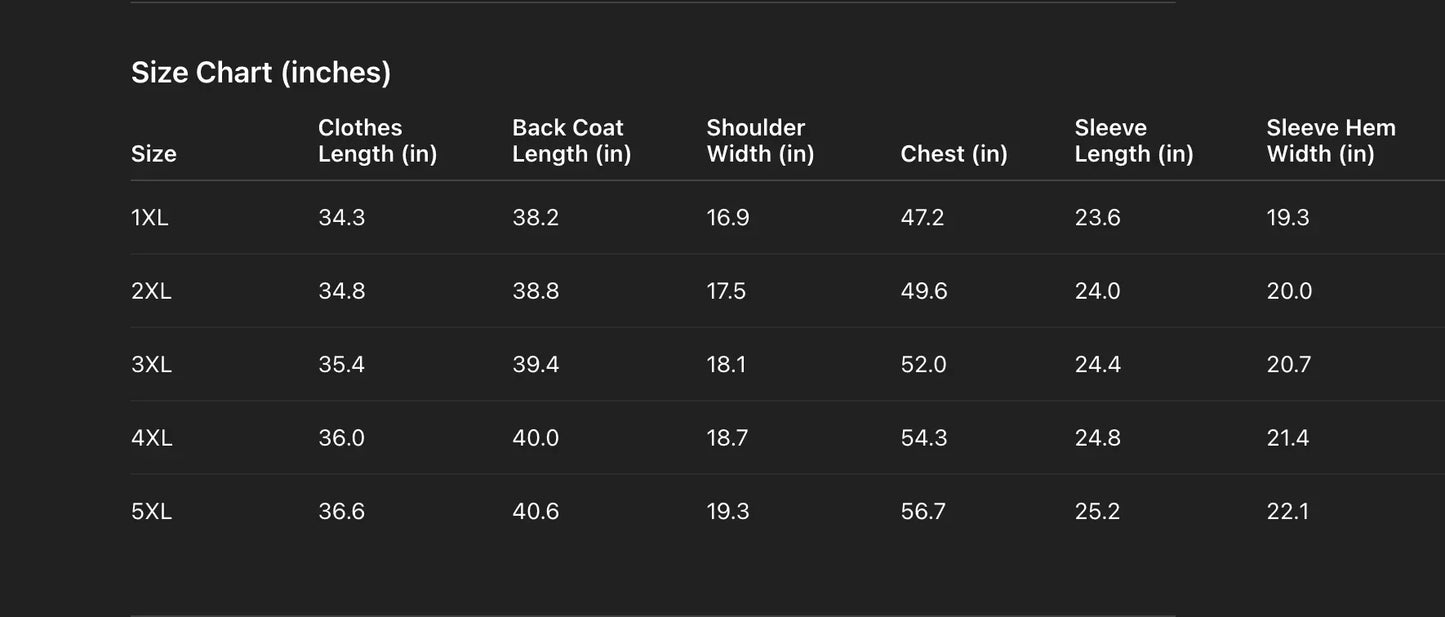Click the "Sleeve Length (in)" column header
Viewport: 1445px width, 617px height.
pyautogui.click(x=1134, y=141)
